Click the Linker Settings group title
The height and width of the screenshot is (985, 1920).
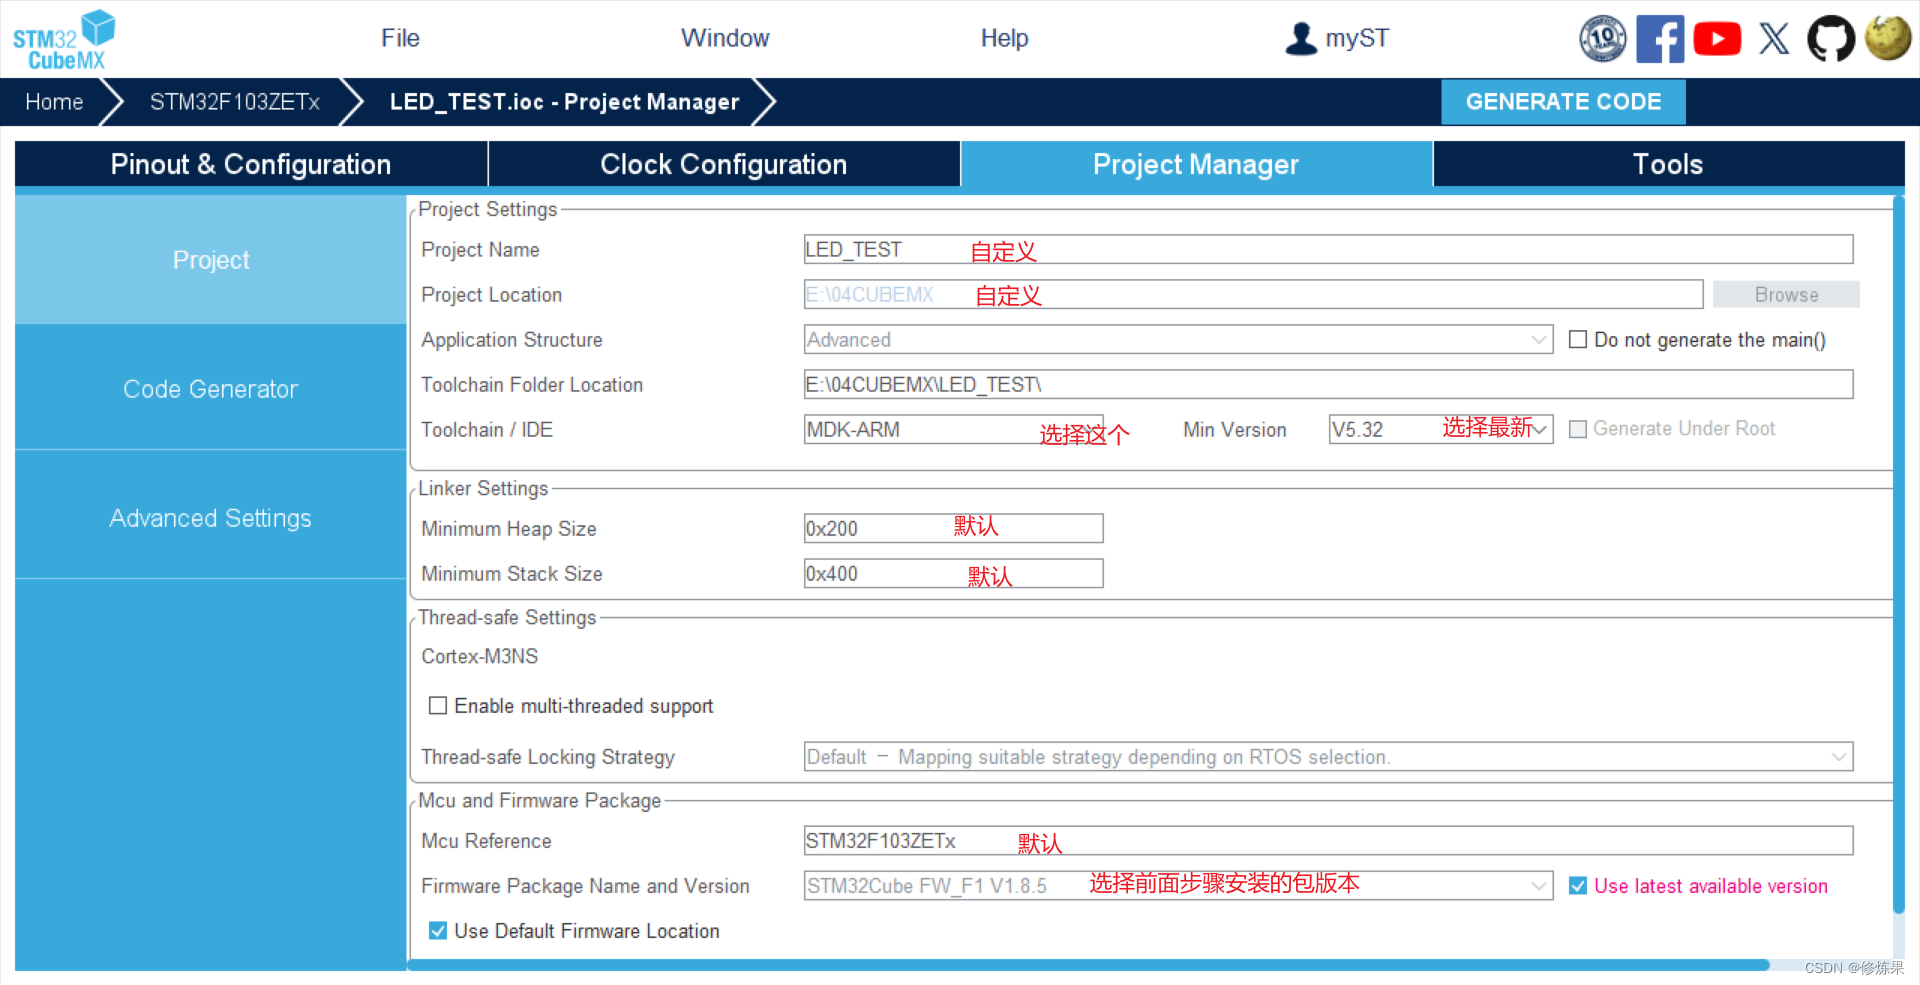(x=484, y=488)
